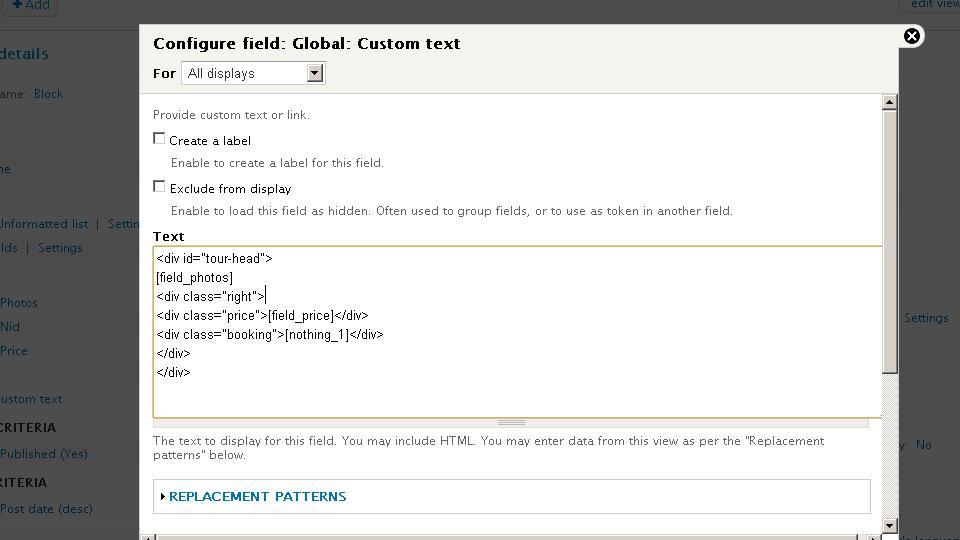960x540 pixels.
Task: Open the fields 'Settings' link on the left
Action: pos(60,248)
